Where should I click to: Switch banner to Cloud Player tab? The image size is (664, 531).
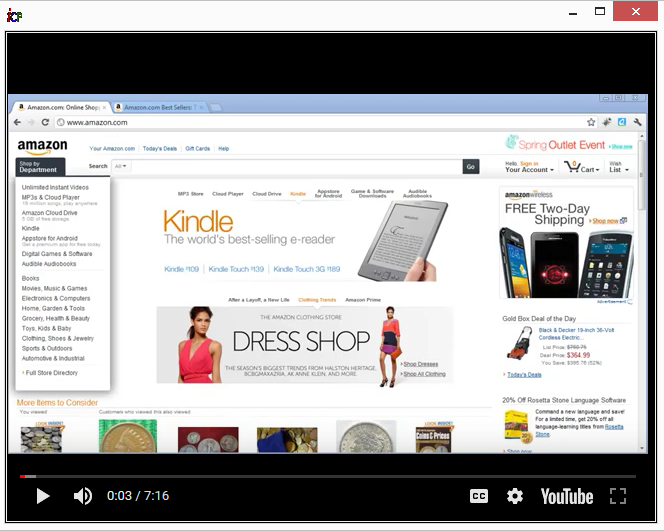[228, 194]
